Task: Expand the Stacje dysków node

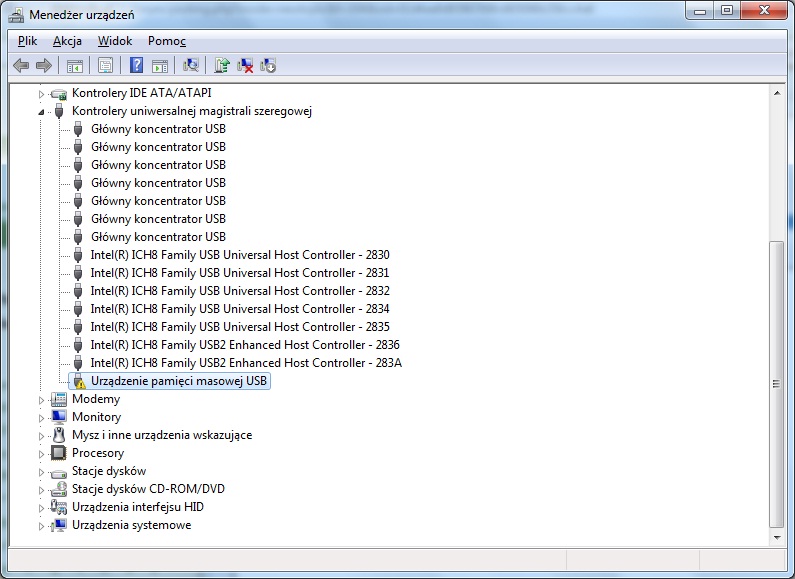Action: click(41, 472)
